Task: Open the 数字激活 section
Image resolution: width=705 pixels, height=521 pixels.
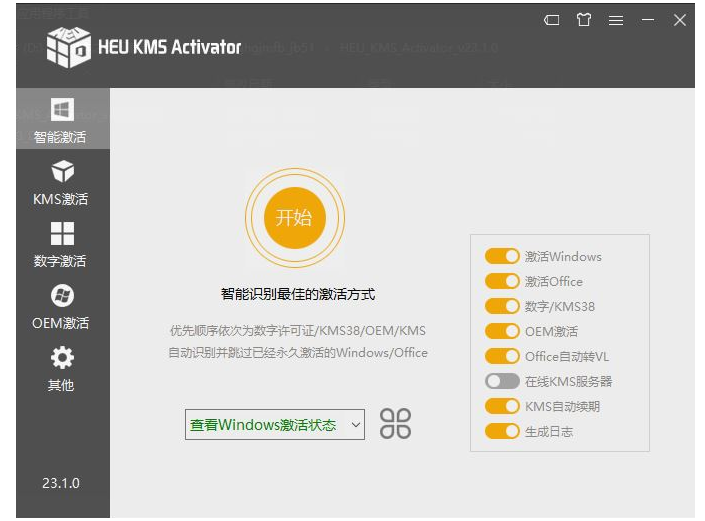Action: click(62, 244)
